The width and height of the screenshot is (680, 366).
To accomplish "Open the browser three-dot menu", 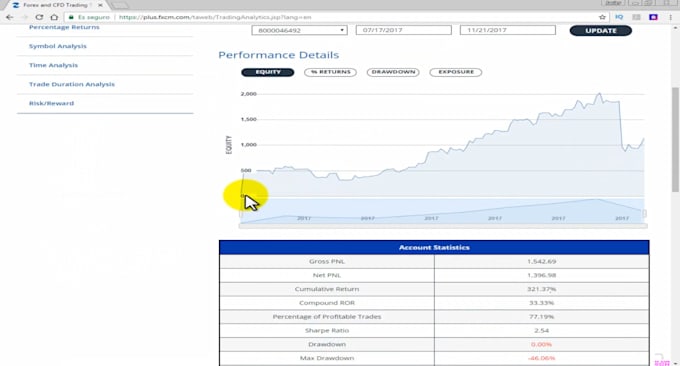I will [x=671, y=17].
